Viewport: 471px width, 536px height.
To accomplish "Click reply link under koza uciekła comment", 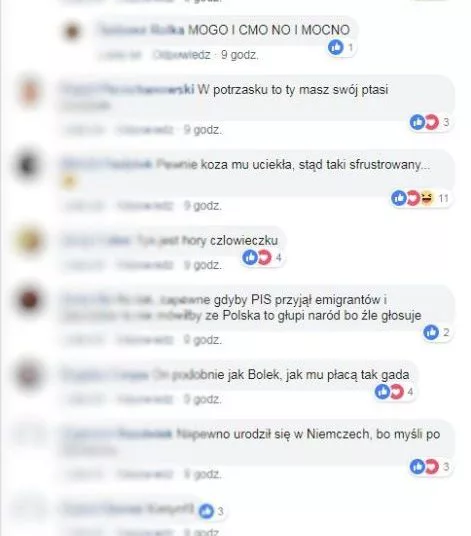I will click(x=145, y=205).
